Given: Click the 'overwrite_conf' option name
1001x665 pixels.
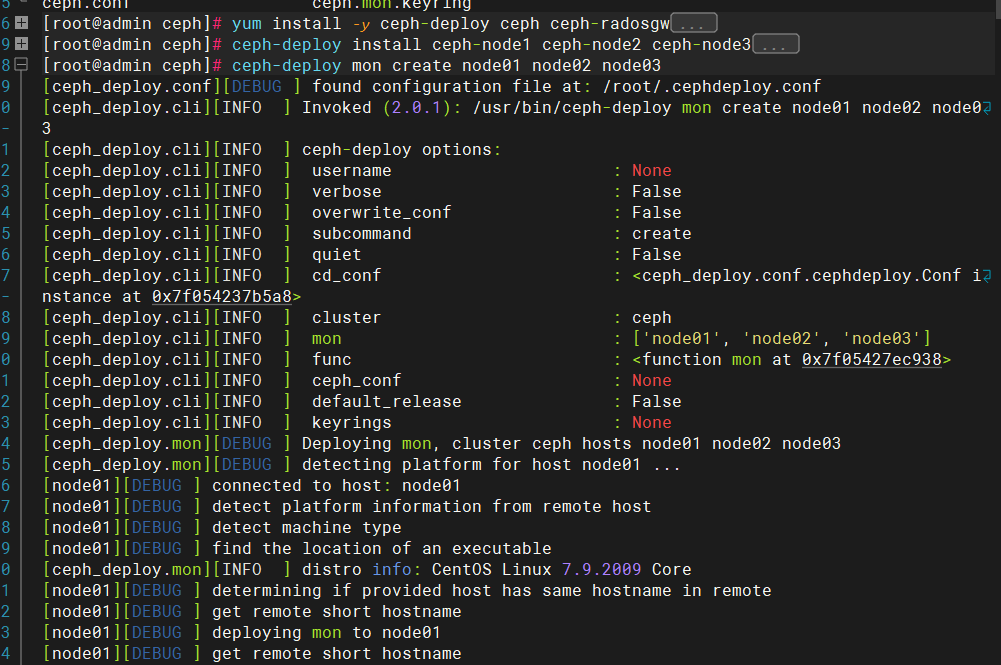Looking at the screenshot, I should (381, 213).
